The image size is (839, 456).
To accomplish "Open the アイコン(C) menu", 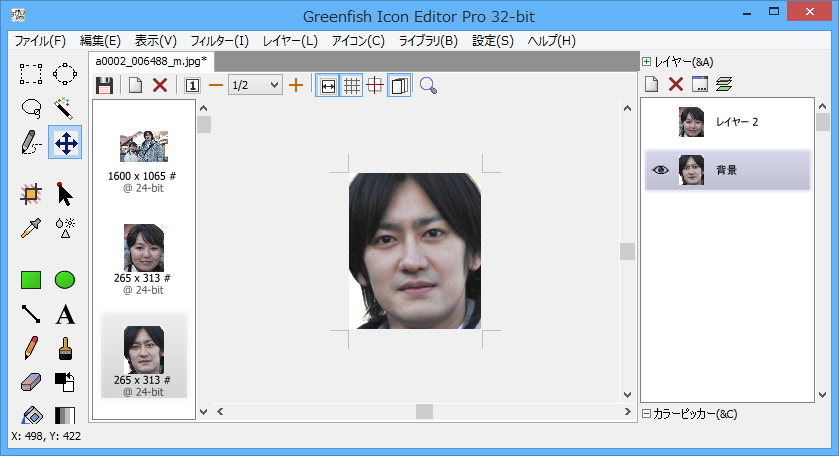I will click(358, 41).
